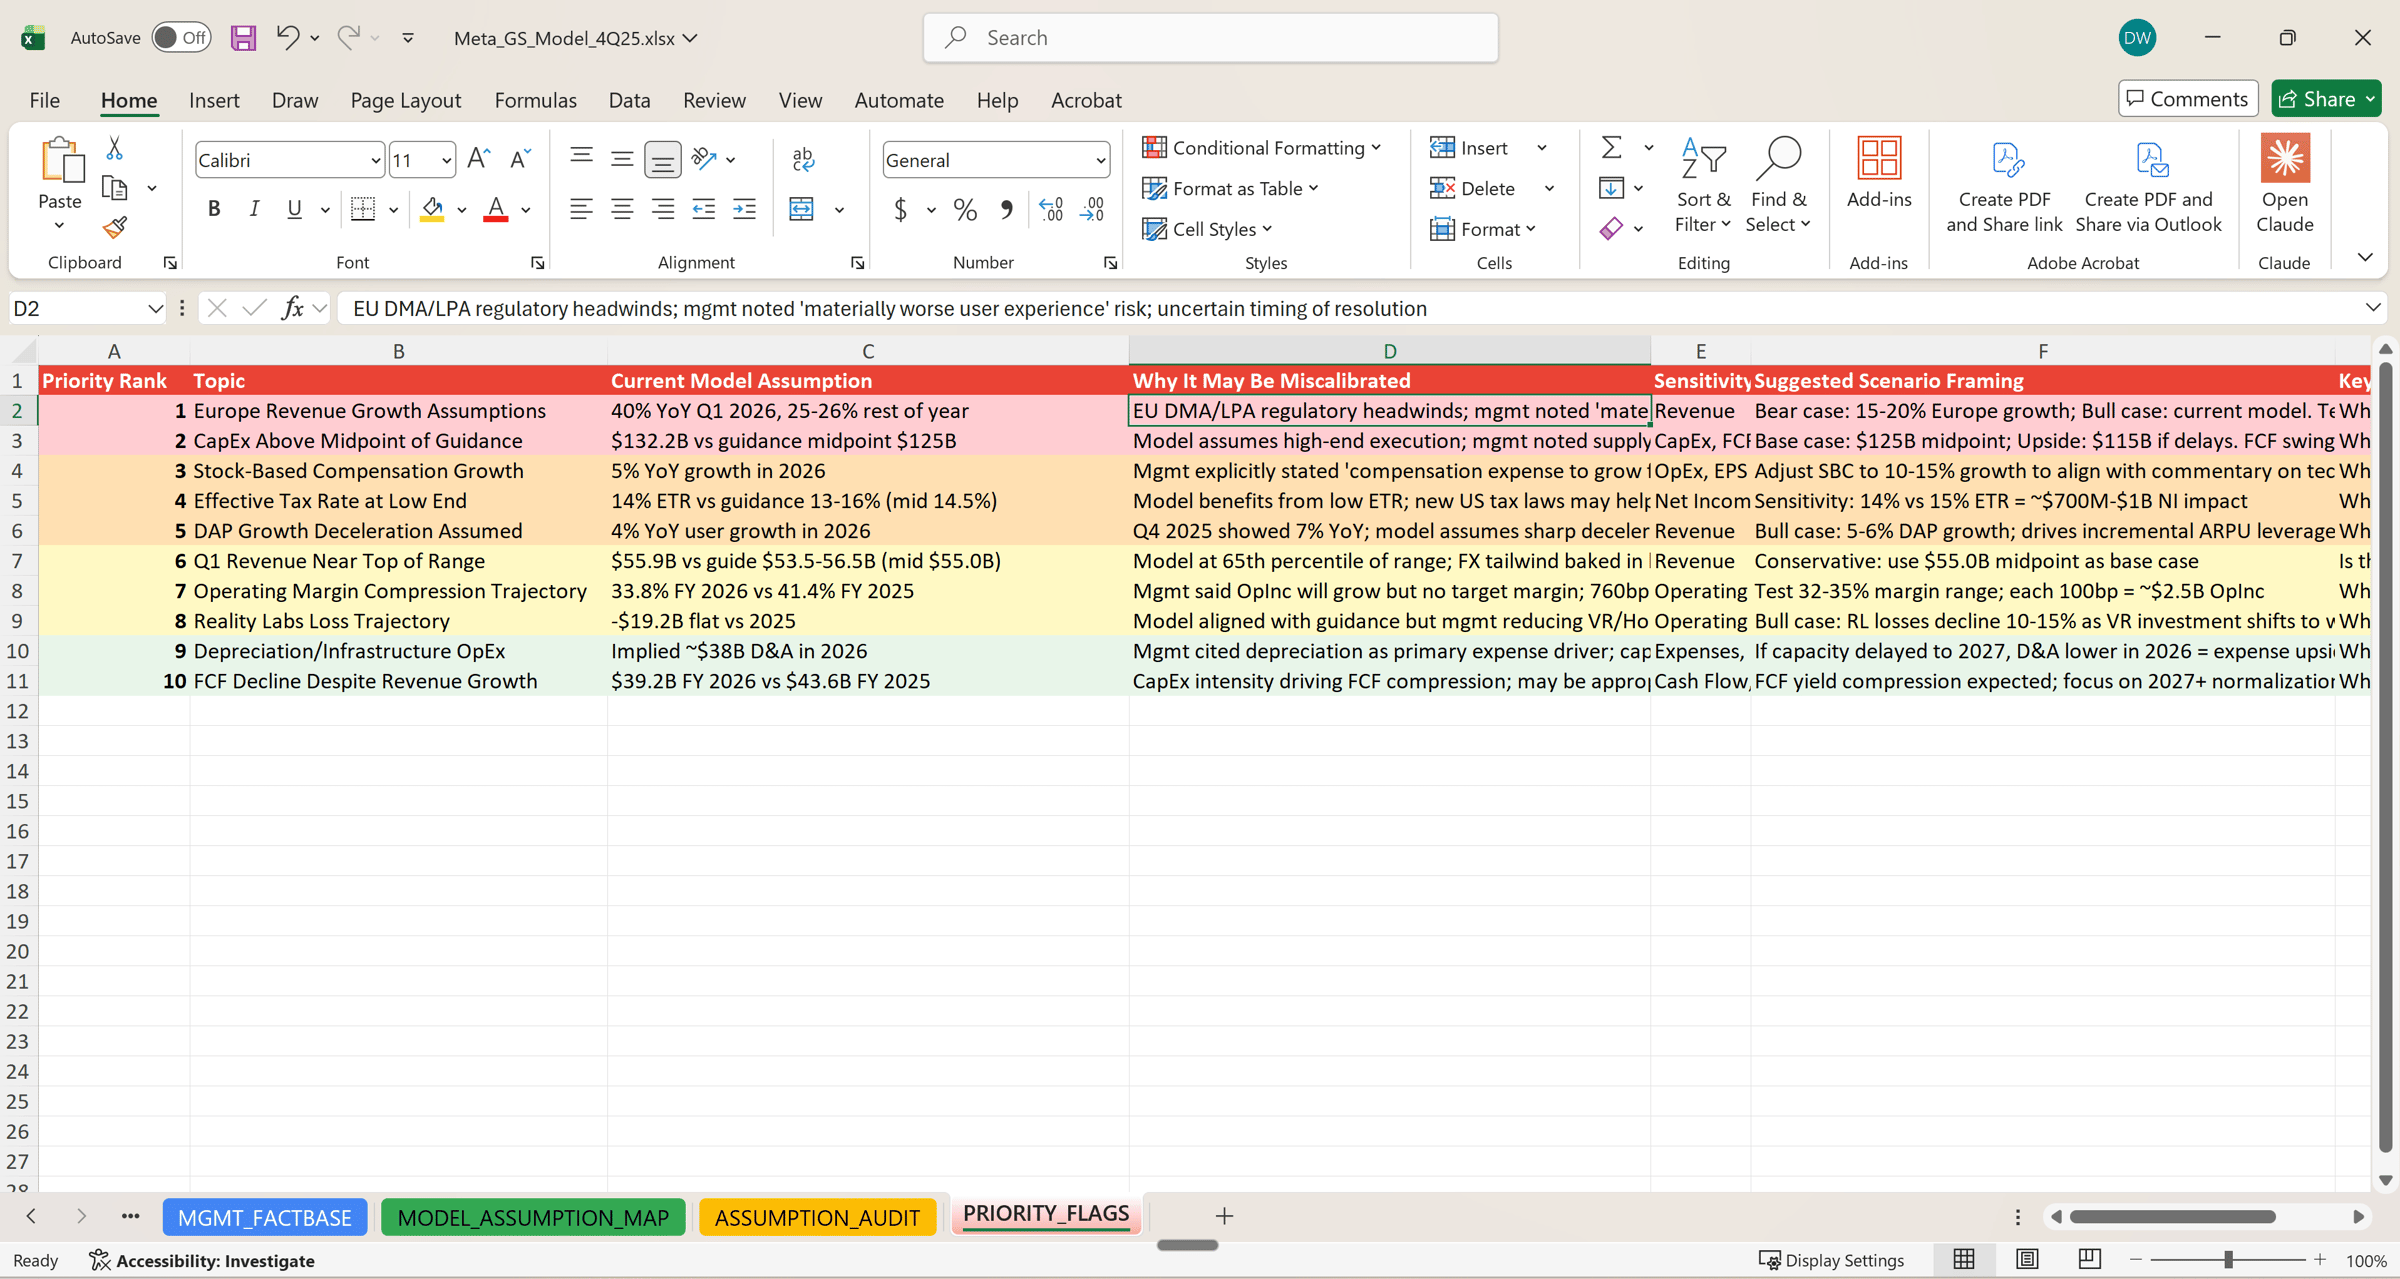Switch to MGMT_FACTBASE sheet tab

click(x=265, y=1217)
